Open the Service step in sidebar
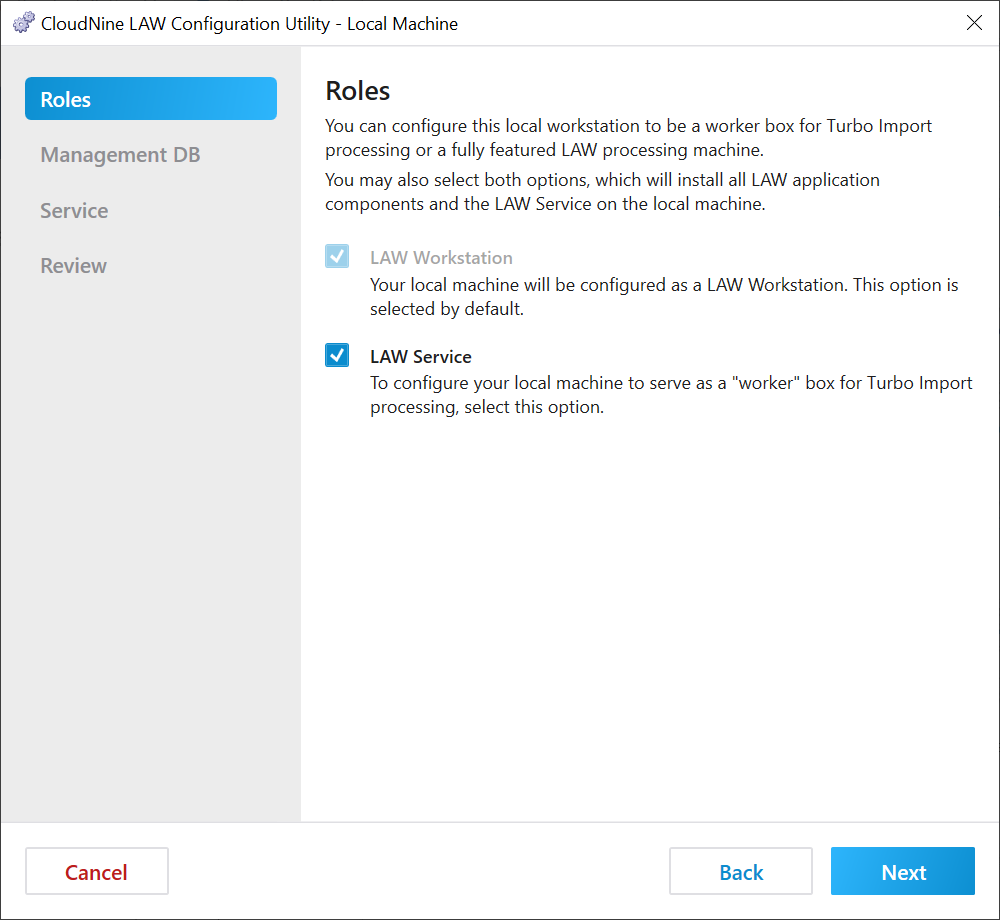Screen dimensions: 1000x920 [x=74, y=210]
